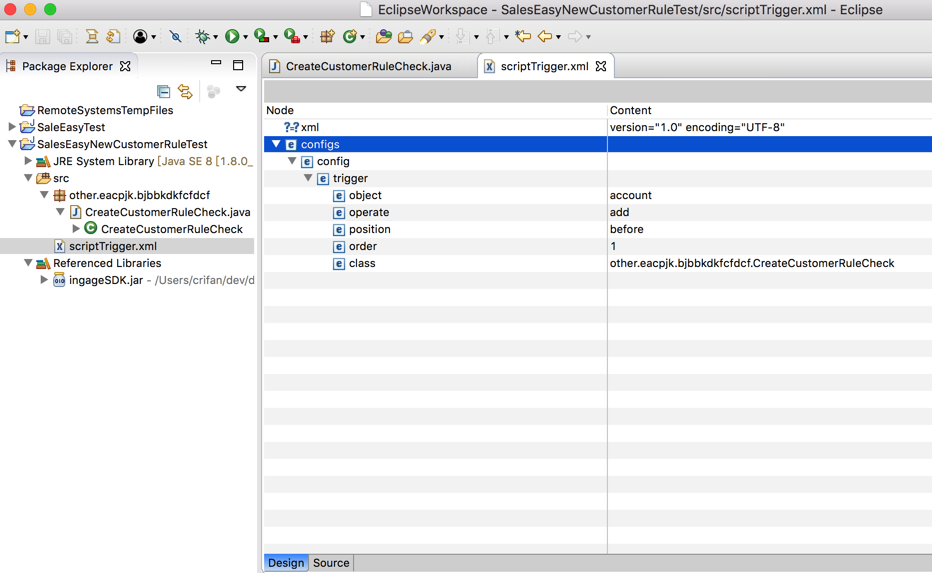Image resolution: width=932 pixels, height=573 pixels.
Task: Collapse CreateCustomerRuleCheck.java tree node
Action: (x=59, y=212)
